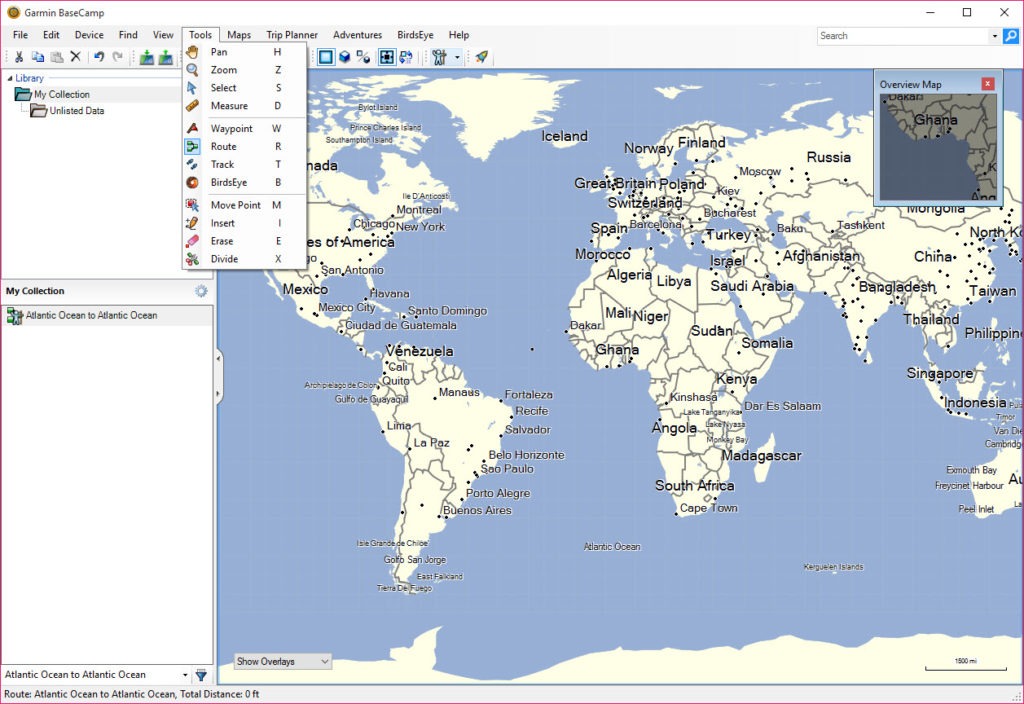The height and width of the screenshot is (704, 1024).
Task: Open the Trip Planner menu
Action: click(x=292, y=35)
